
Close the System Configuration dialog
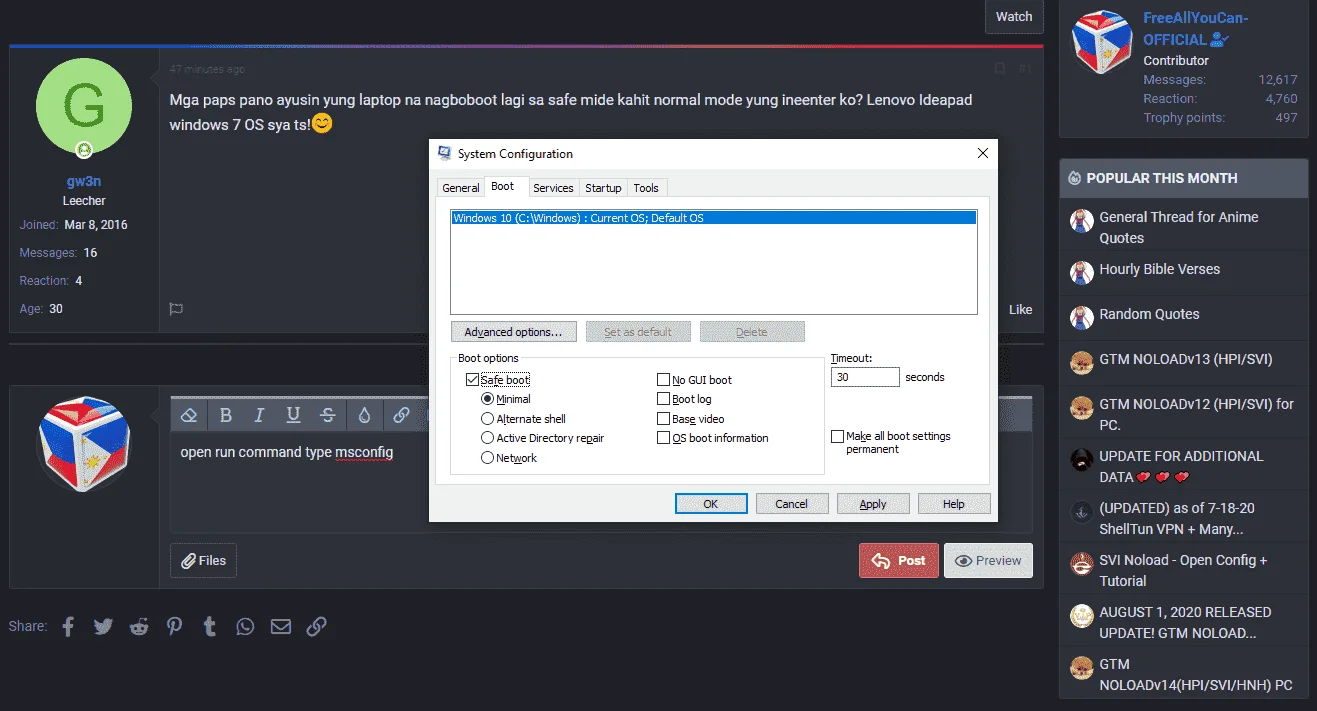coord(983,153)
